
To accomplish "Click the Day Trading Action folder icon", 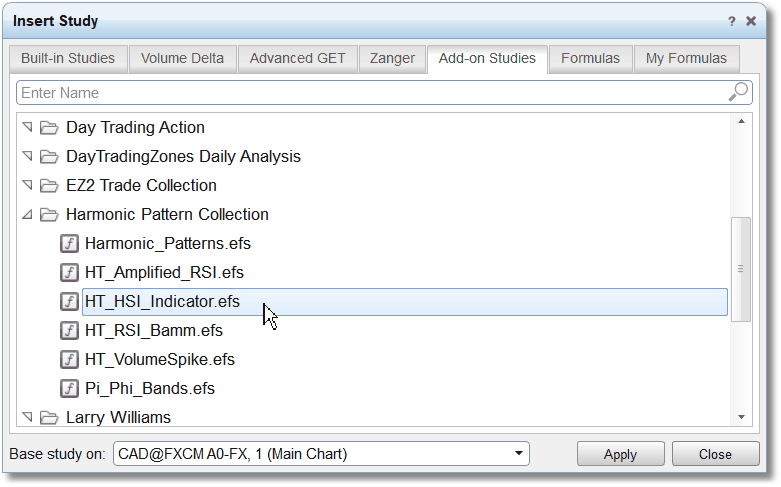I will tap(49, 127).
